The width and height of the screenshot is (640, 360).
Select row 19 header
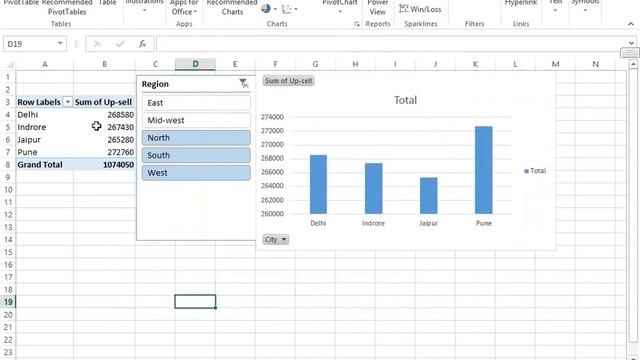(8, 302)
